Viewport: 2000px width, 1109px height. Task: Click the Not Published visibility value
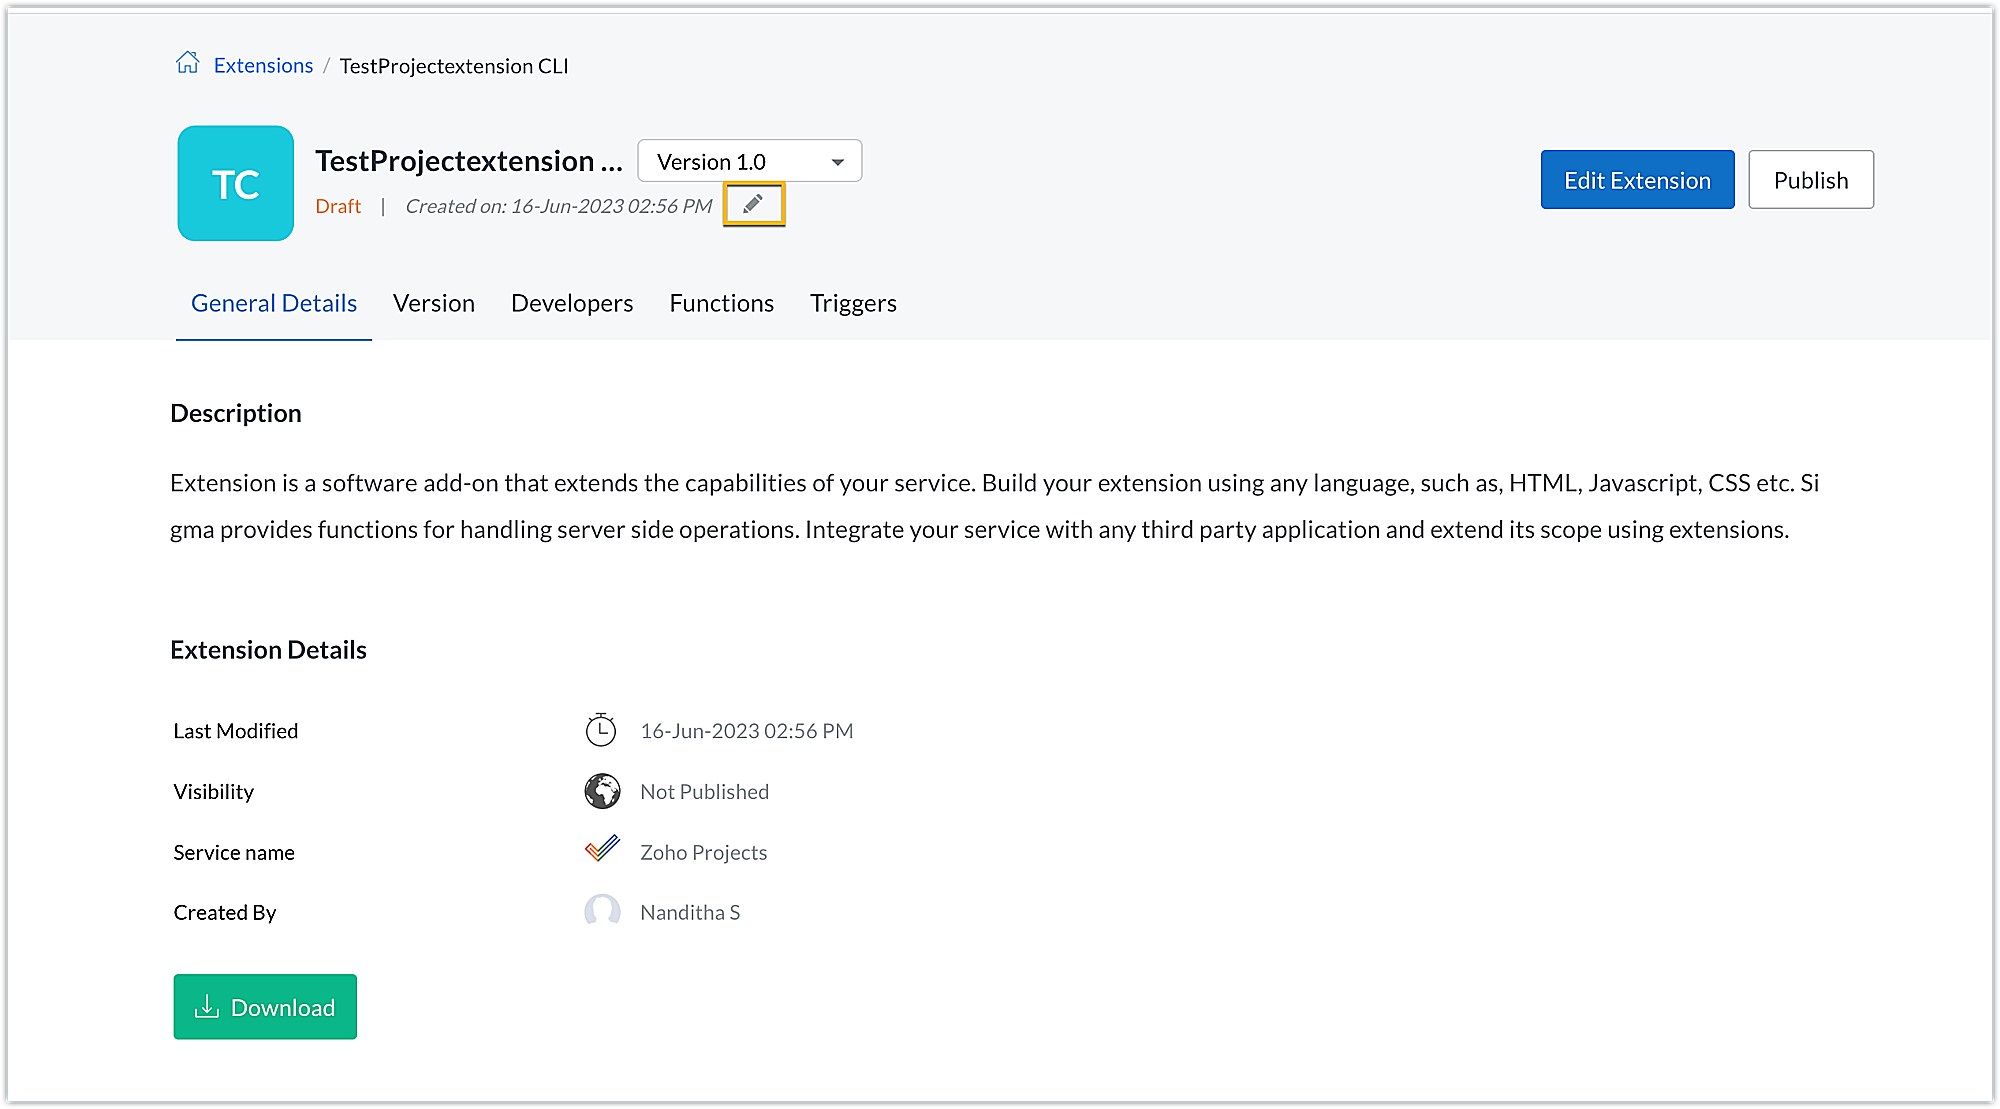(704, 792)
